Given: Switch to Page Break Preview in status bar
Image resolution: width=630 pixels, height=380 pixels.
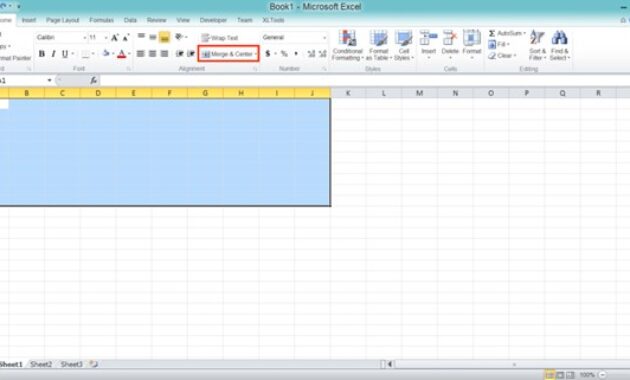Looking at the screenshot, I should click(570, 375).
